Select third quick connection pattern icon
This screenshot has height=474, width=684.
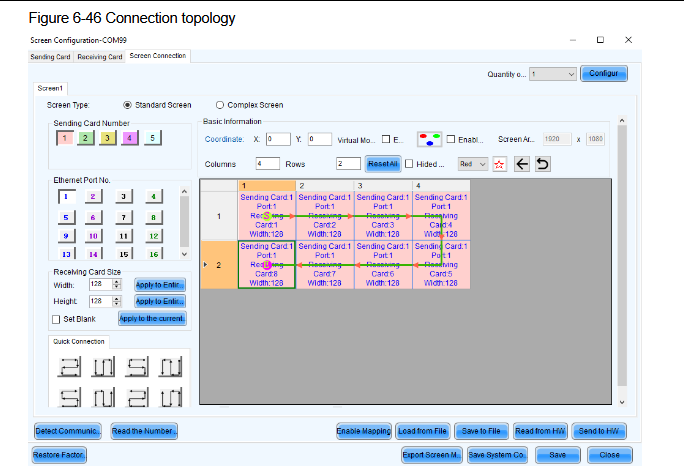(x=137, y=367)
